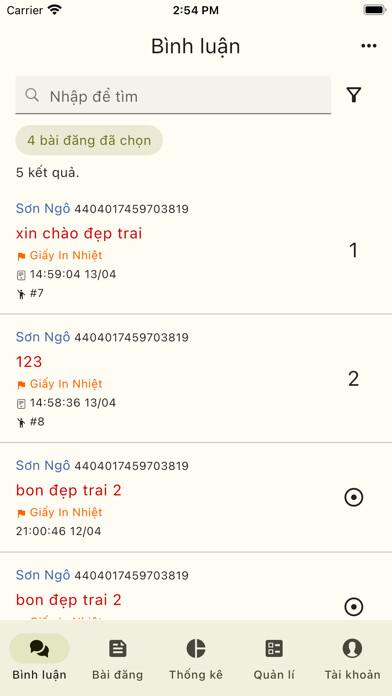
Task: Open the Thống kê pie chart icon
Action: 196,649
